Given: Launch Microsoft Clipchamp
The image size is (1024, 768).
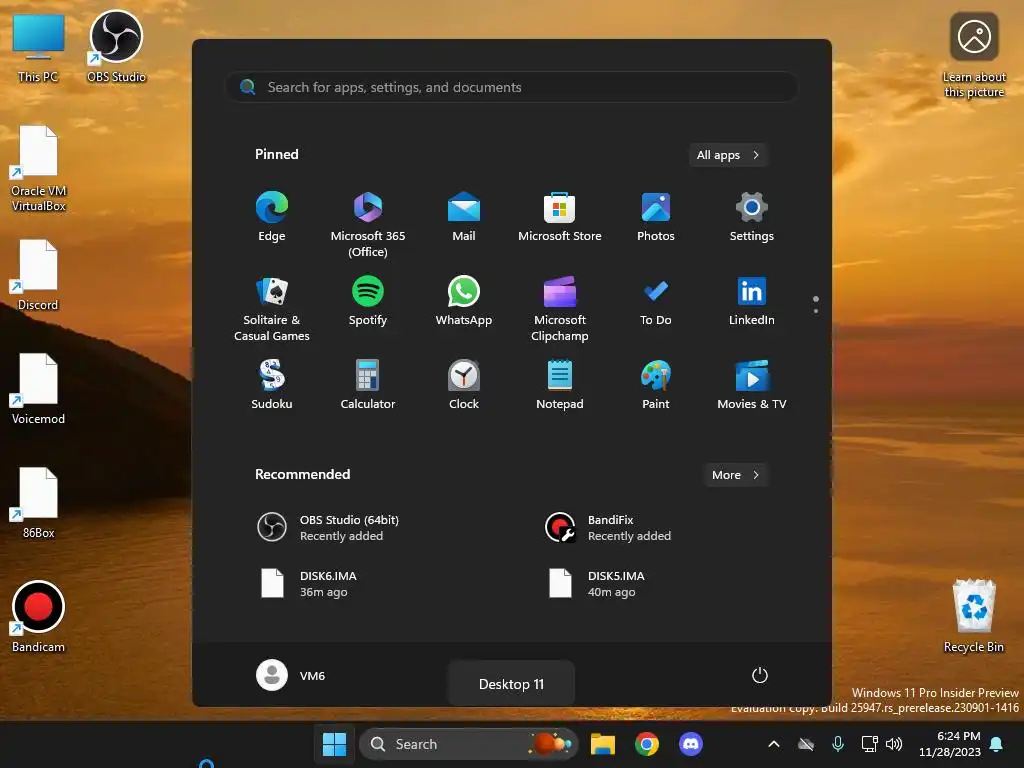Looking at the screenshot, I should 560,308.
